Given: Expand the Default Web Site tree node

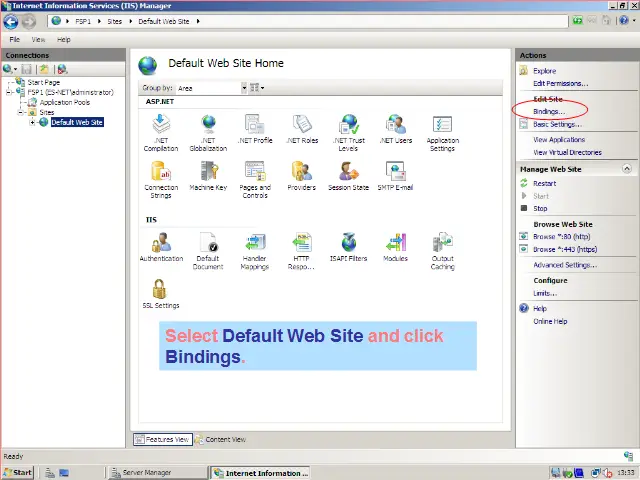Looking at the screenshot, I should [x=32, y=122].
